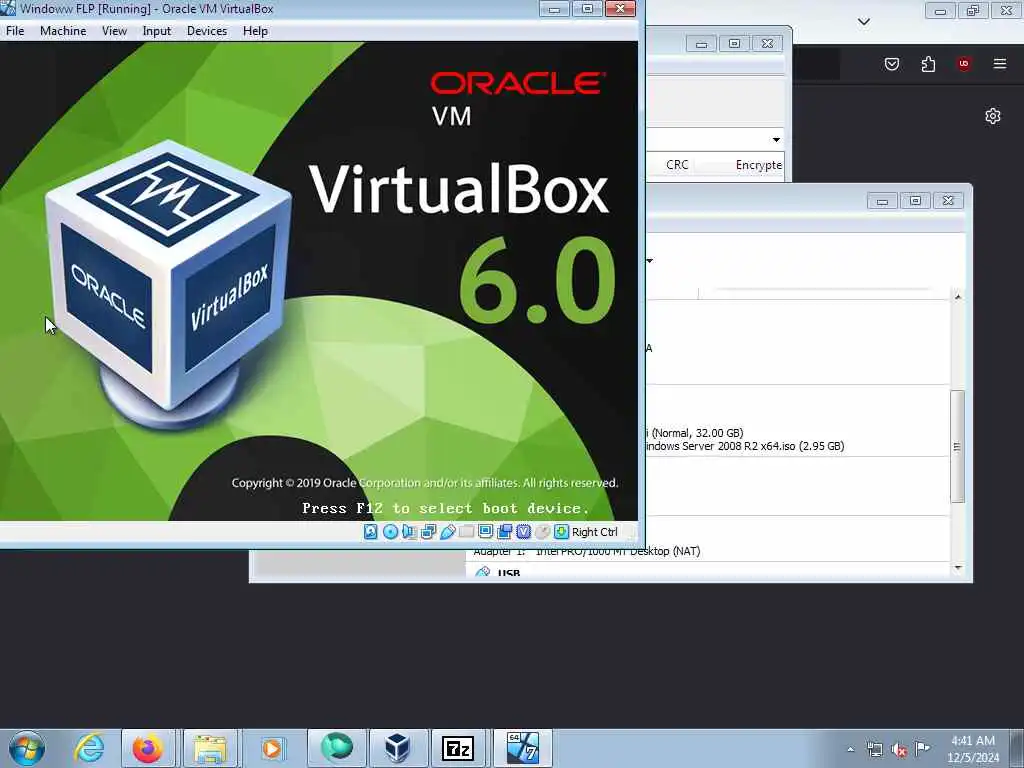Minimize the Firefox window
Screen dimensions: 1024x768
(x=940, y=10)
